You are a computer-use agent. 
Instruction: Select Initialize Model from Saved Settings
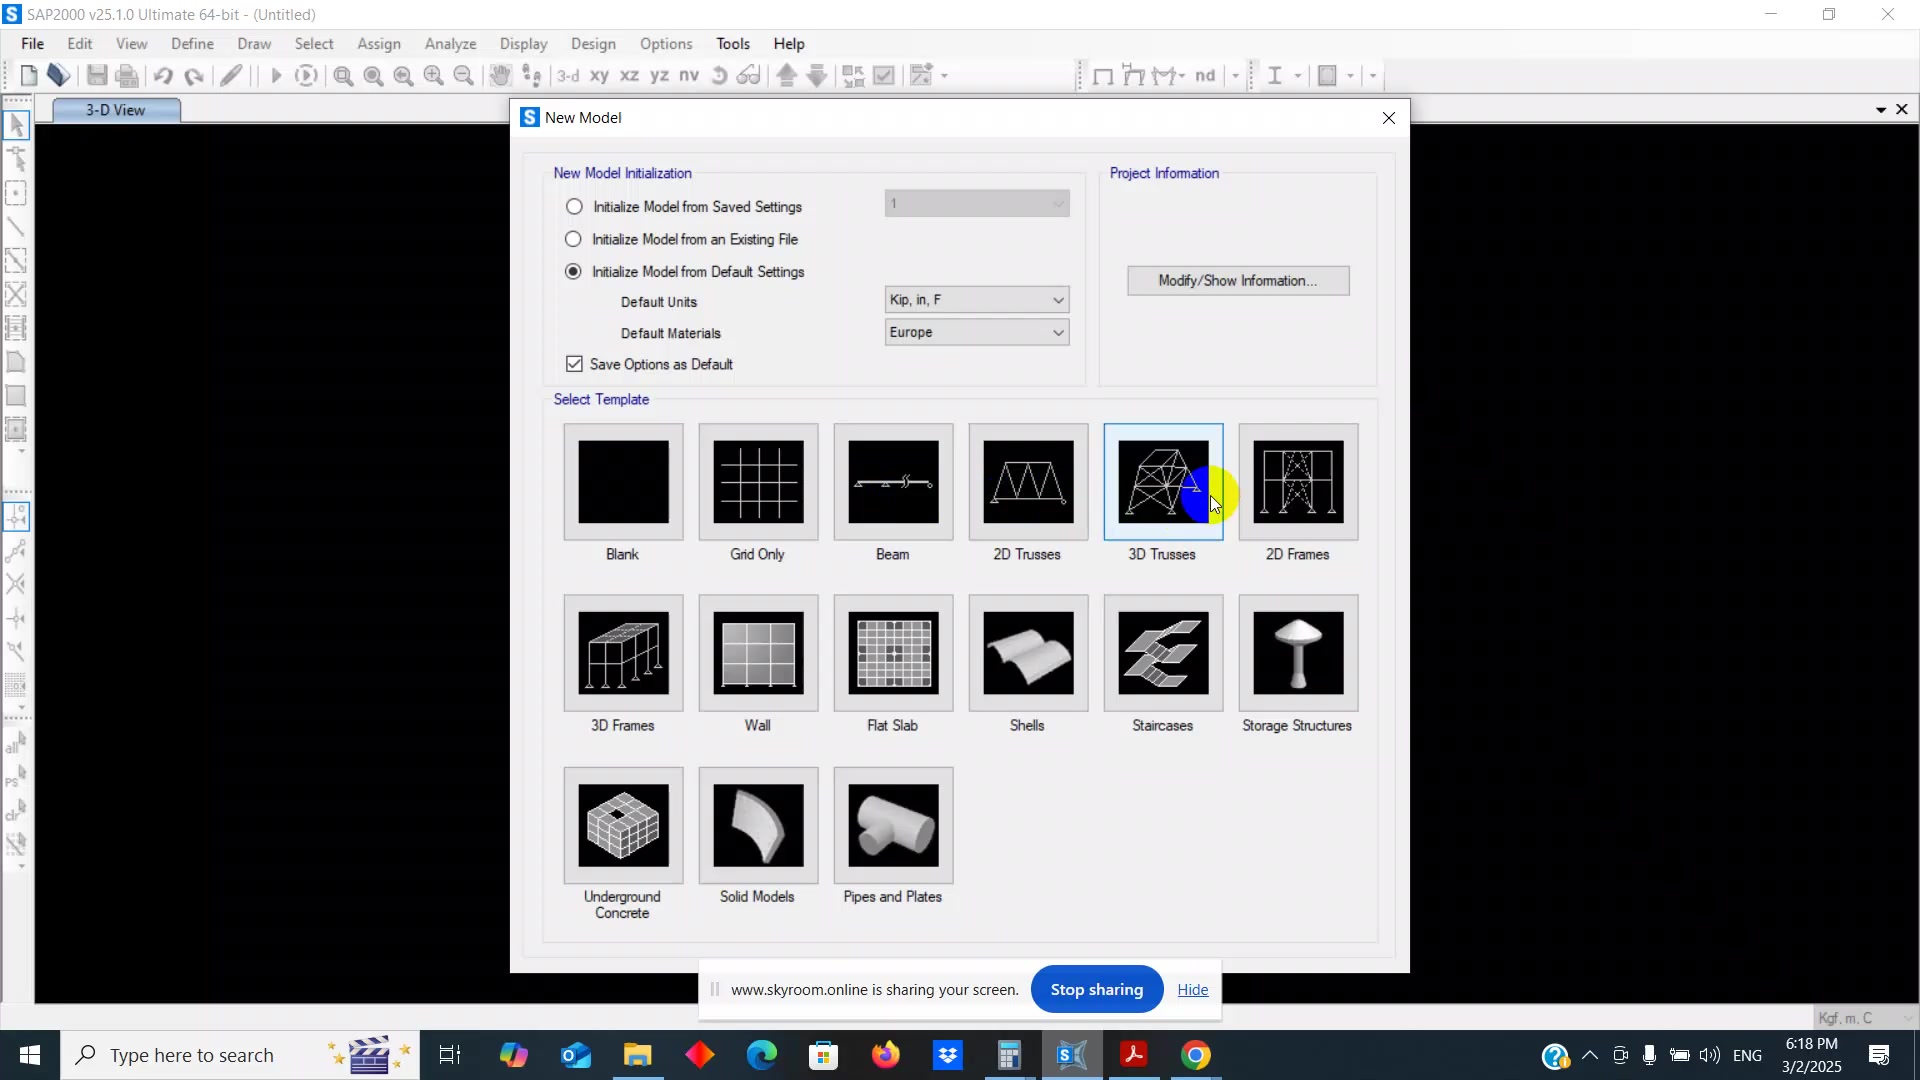574,207
